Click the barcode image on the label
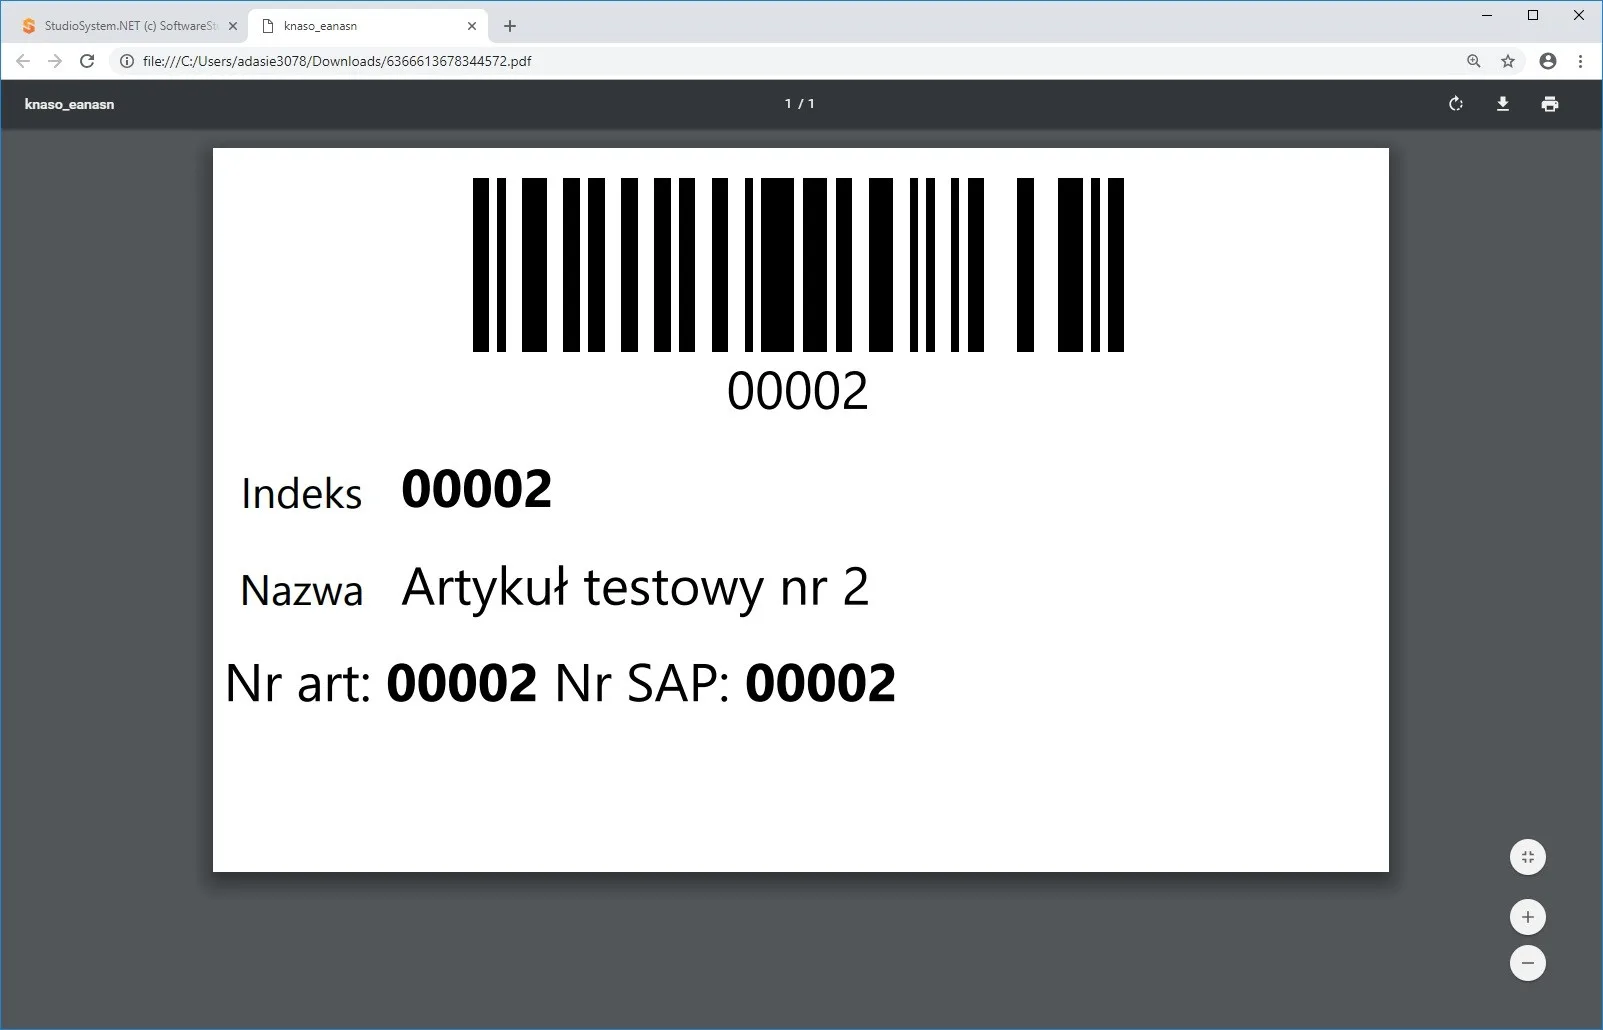This screenshot has width=1603, height=1030. coord(798,265)
